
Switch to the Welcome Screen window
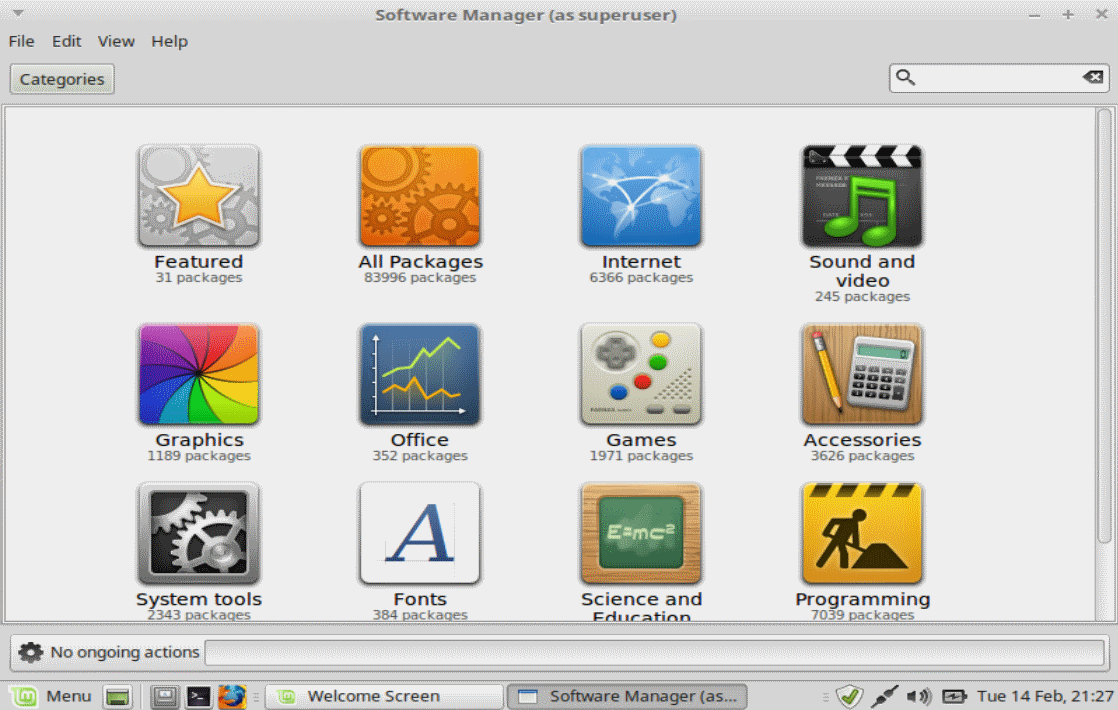coord(384,696)
